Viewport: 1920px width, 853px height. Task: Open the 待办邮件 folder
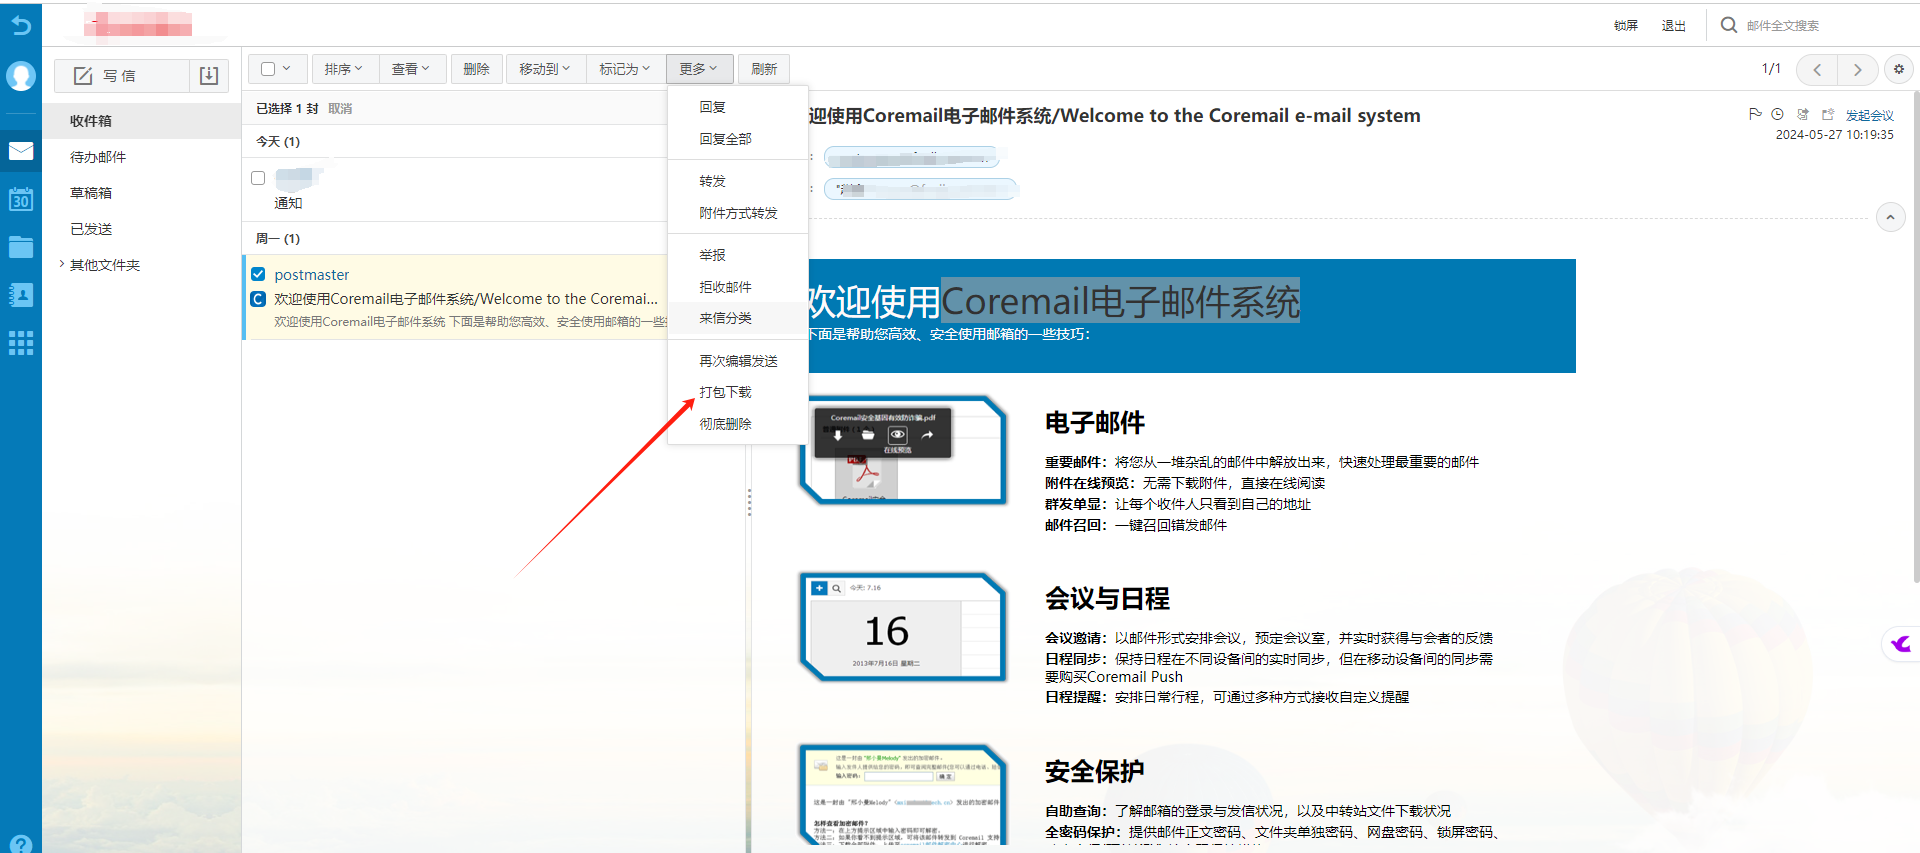point(142,157)
